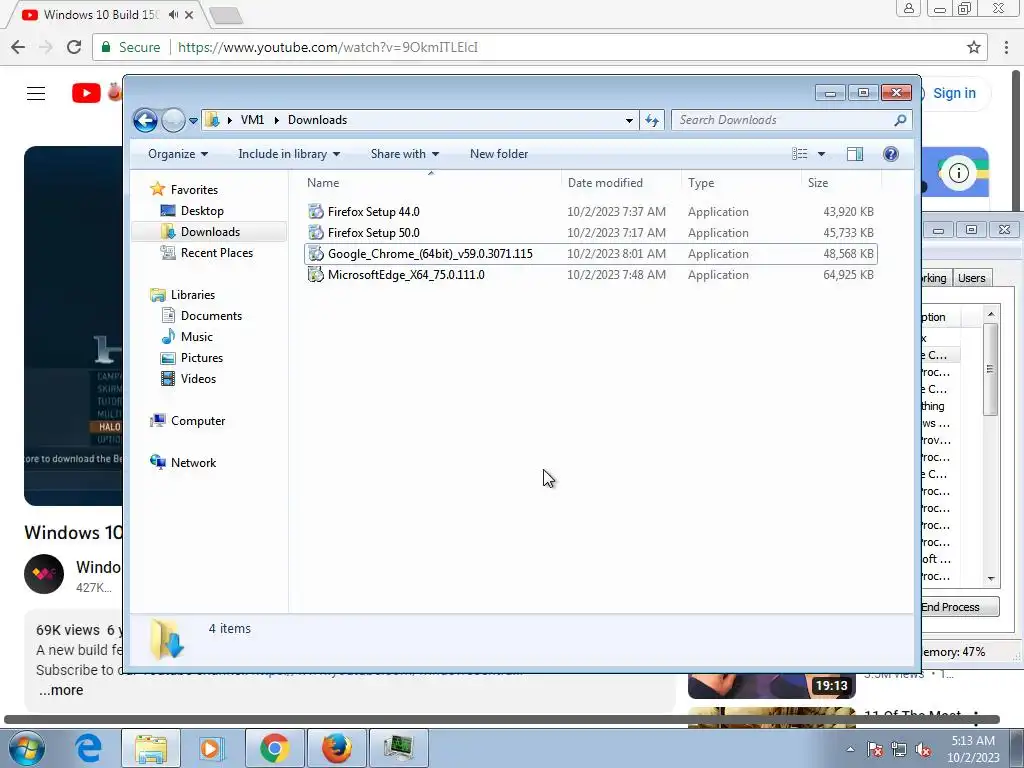Image resolution: width=1024 pixels, height=768 pixels.
Task: Launch Internet Explorer from the taskbar
Action: click(88, 748)
